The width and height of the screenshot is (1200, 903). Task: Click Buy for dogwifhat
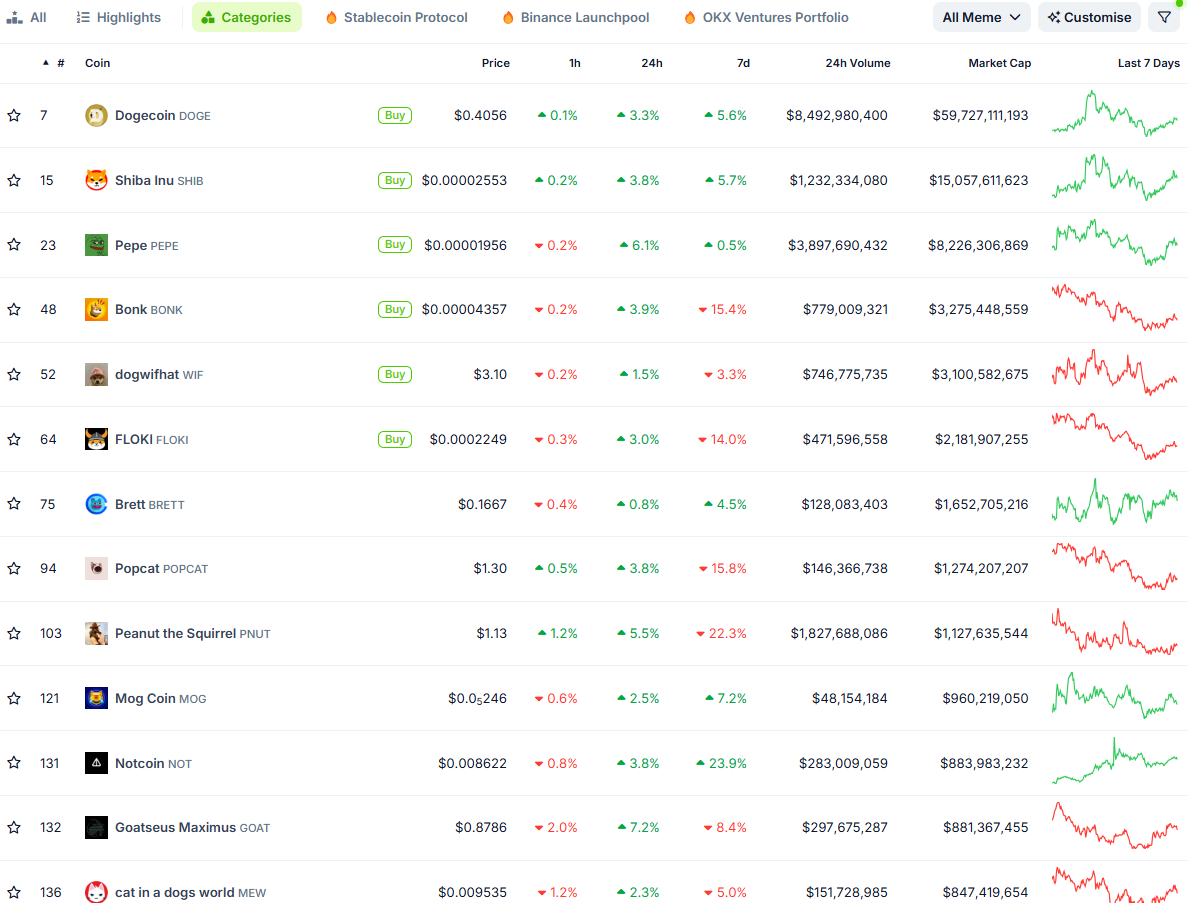pos(395,374)
